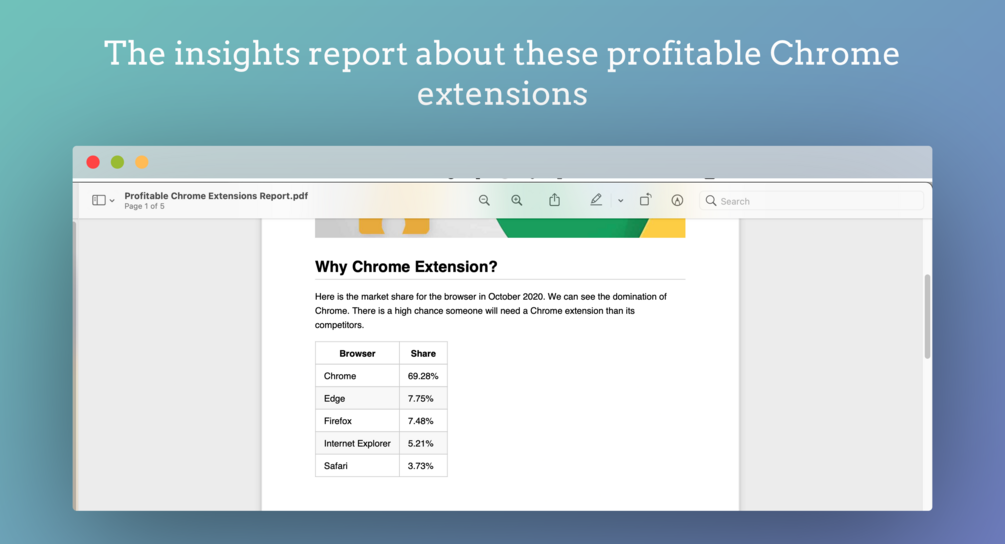
Task: Select the 'Firefox' table cell
Action: pos(357,421)
